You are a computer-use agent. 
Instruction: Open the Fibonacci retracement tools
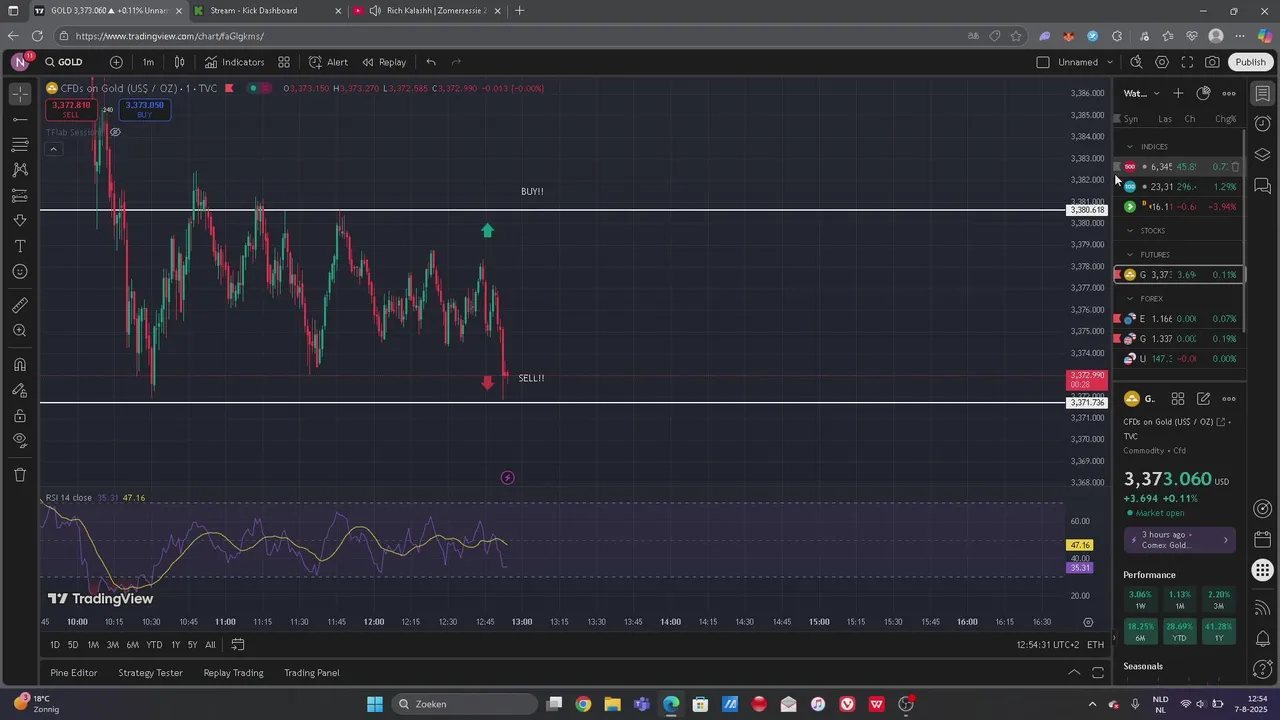(20, 145)
